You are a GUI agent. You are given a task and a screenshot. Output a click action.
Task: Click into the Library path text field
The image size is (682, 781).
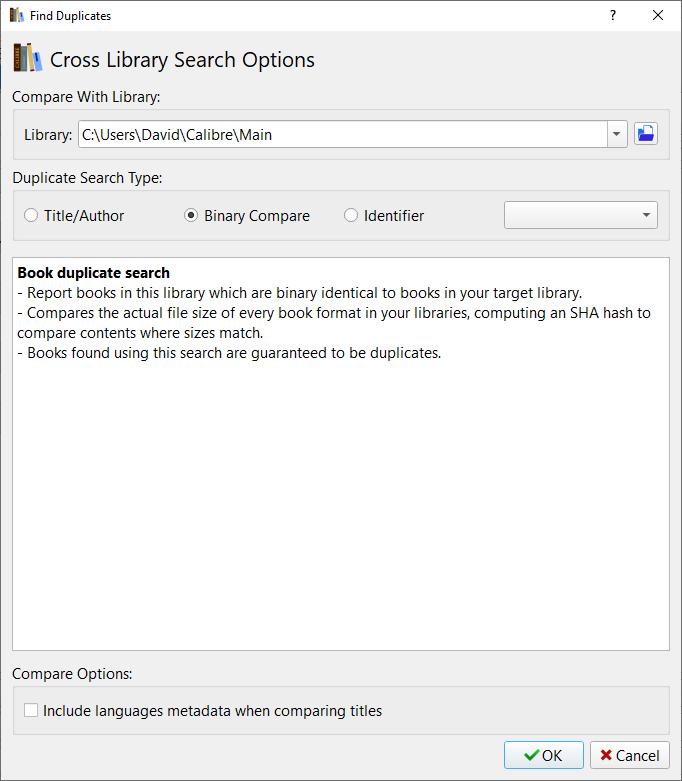pos(340,134)
